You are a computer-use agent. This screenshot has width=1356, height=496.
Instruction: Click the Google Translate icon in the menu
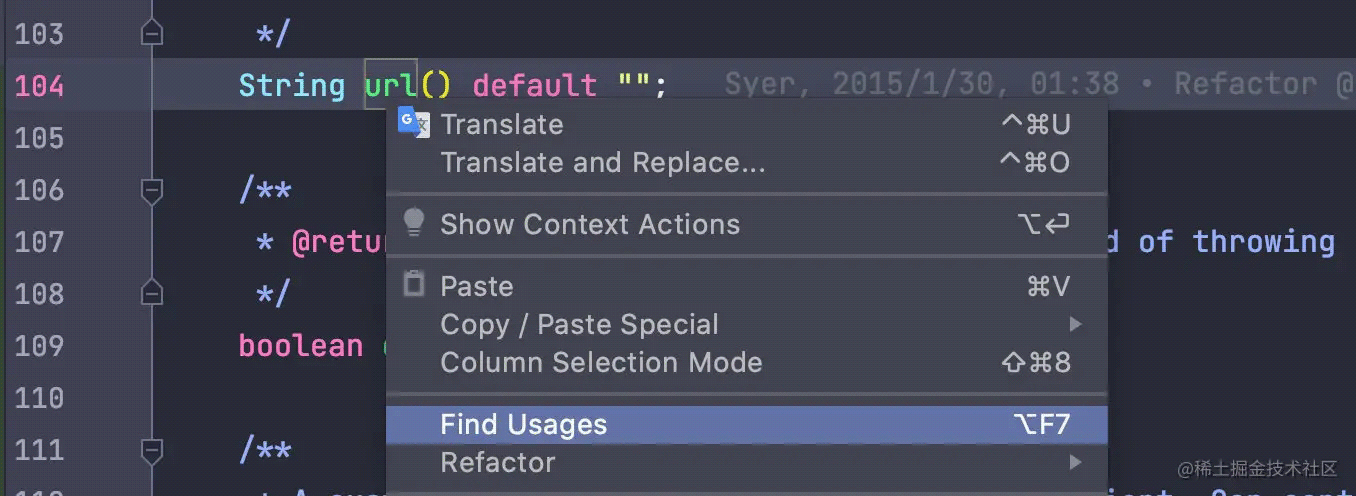pos(413,122)
